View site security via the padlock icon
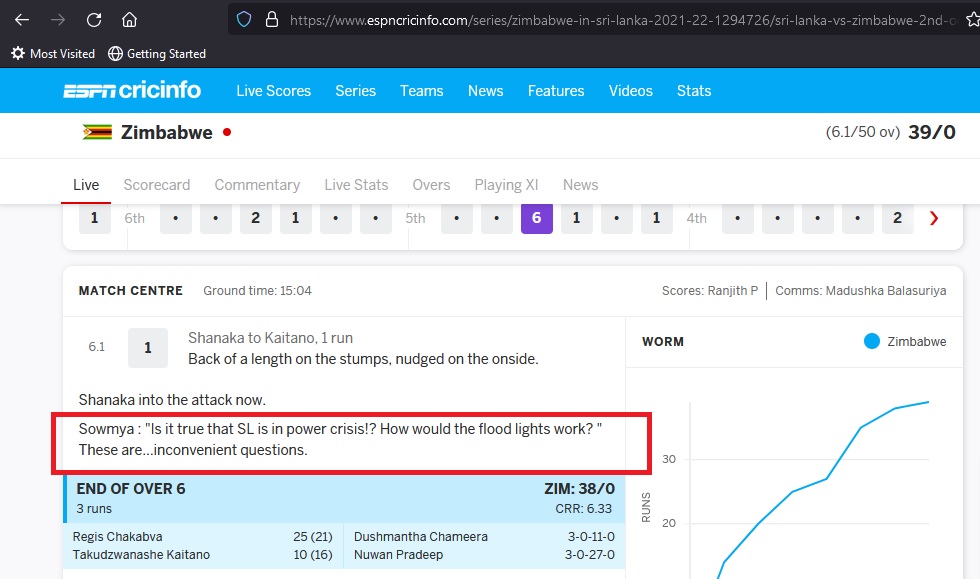This screenshot has height=579, width=980. [271, 20]
